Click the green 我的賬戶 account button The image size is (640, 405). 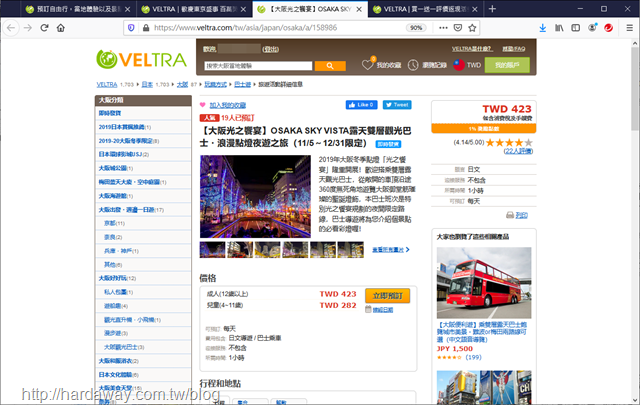tap(507, 65)
